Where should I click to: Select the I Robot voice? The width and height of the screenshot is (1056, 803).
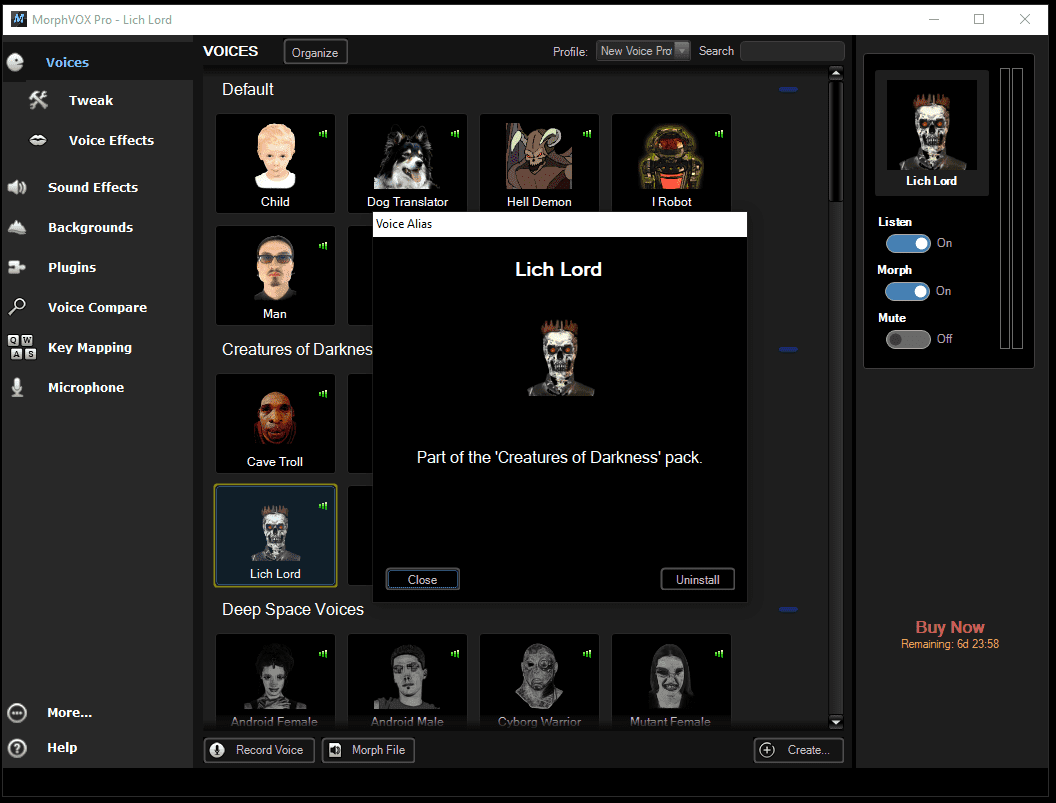[x=671, y=164]
